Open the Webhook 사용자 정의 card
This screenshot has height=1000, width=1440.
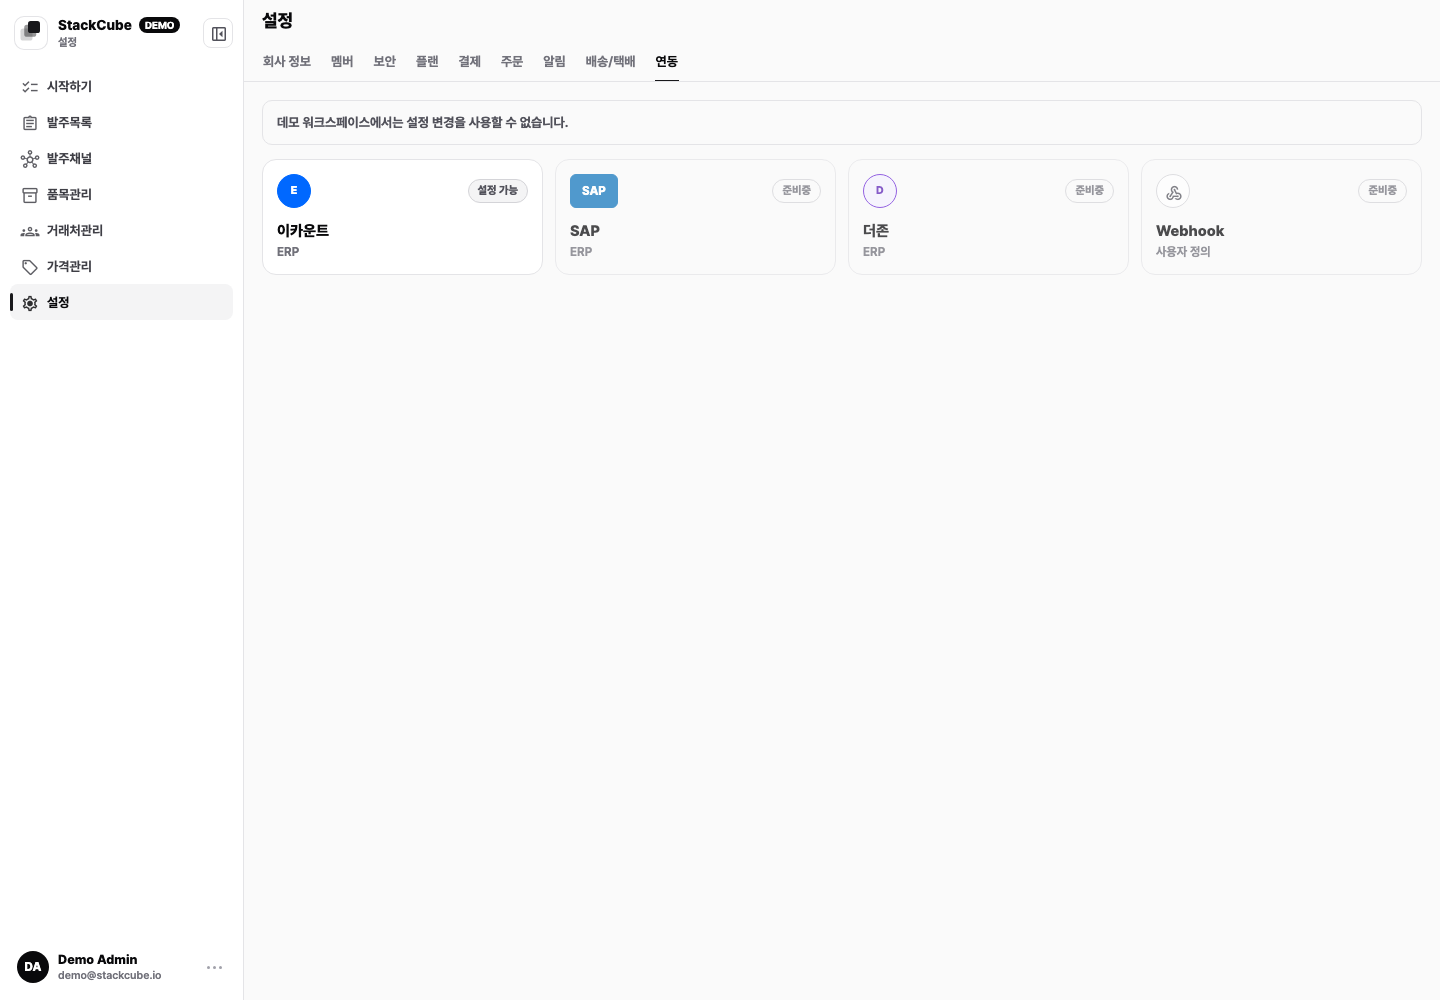[1281, 217]
